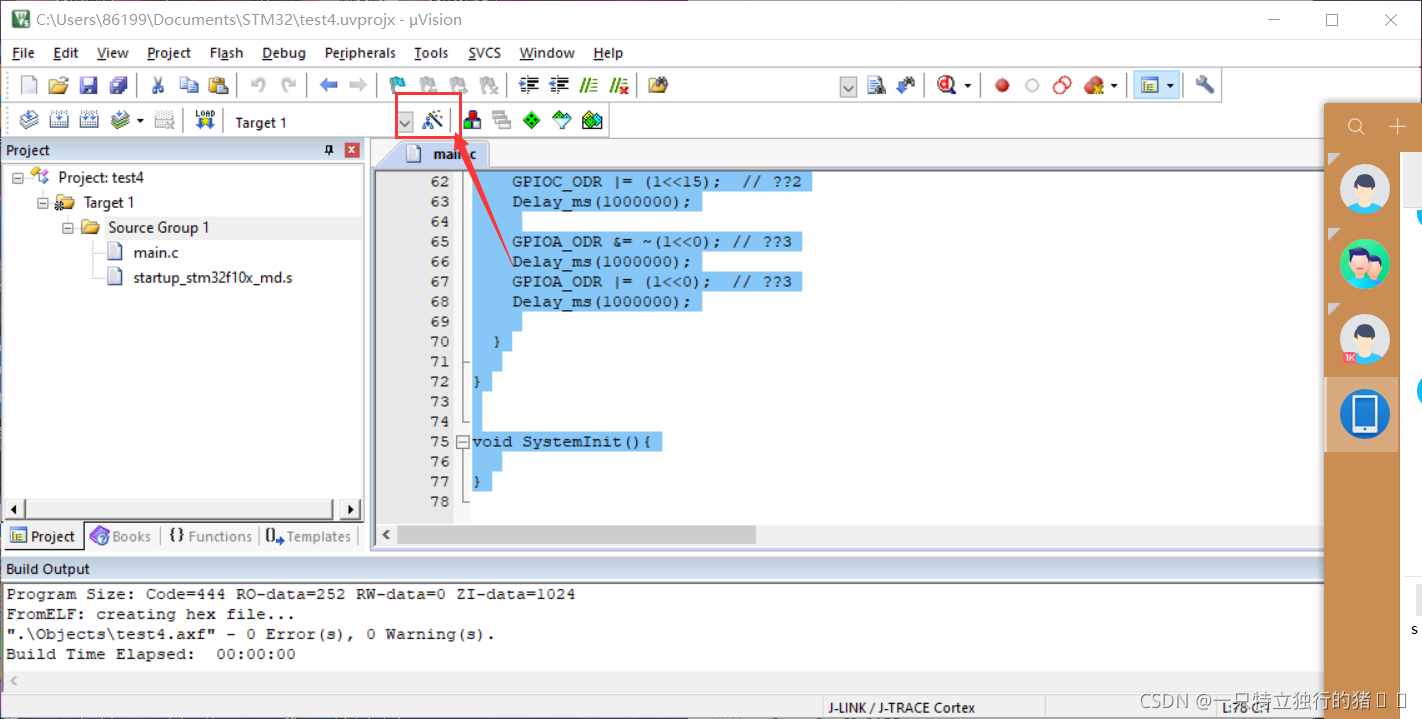The height and width of the screenshot is (719, 1422).
Task: Collapse the Target 1 tree node
Action: point(43,203)
